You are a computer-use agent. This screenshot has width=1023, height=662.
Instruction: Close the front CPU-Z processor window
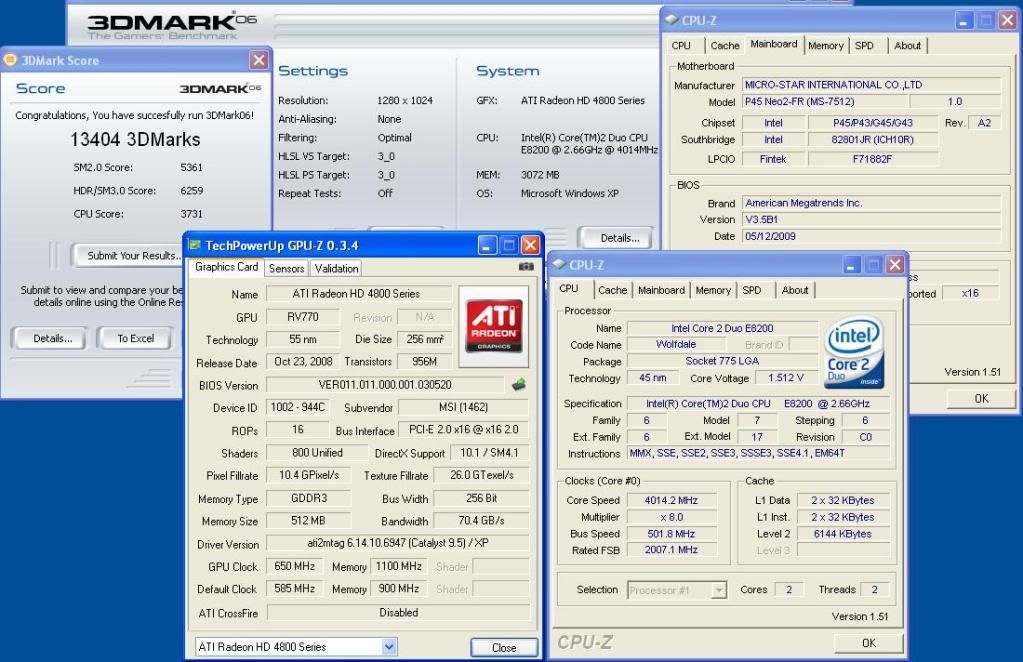894,265
